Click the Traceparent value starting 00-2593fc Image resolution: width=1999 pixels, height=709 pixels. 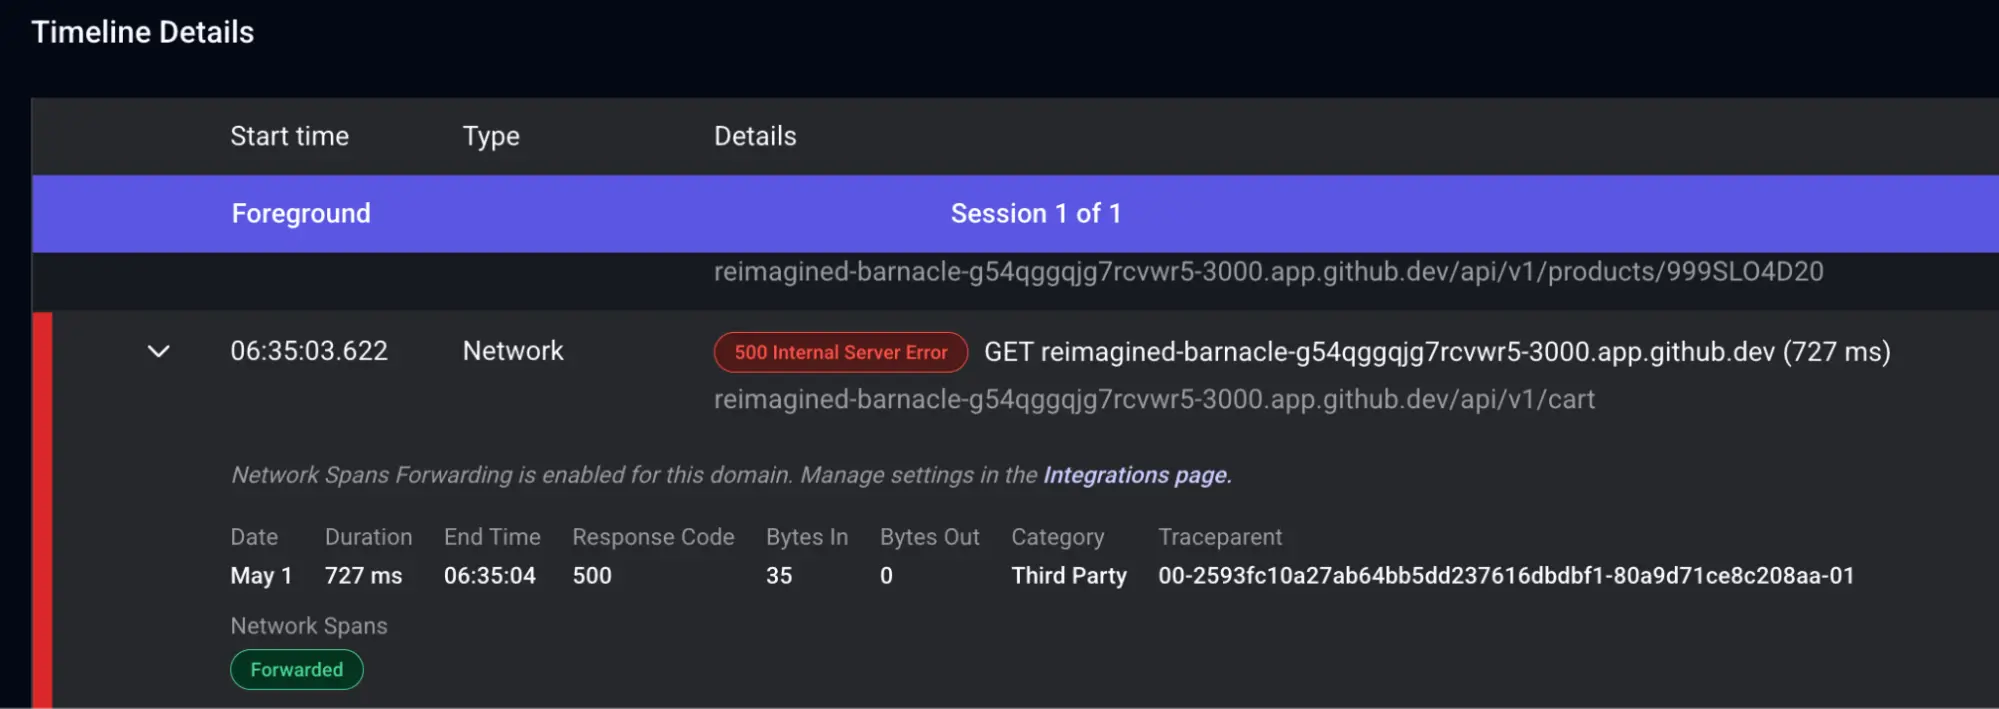[x=1506, y=576]
